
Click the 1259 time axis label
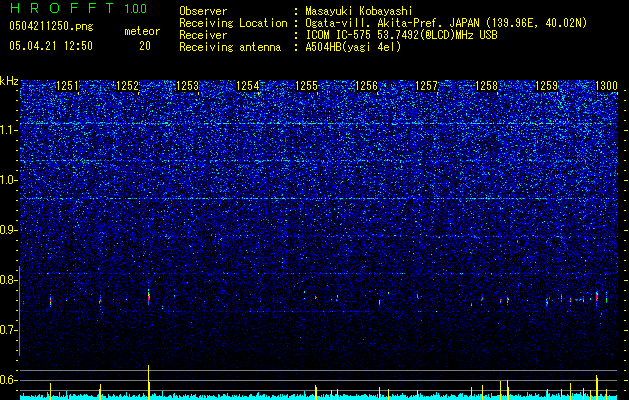pos(546,86)
